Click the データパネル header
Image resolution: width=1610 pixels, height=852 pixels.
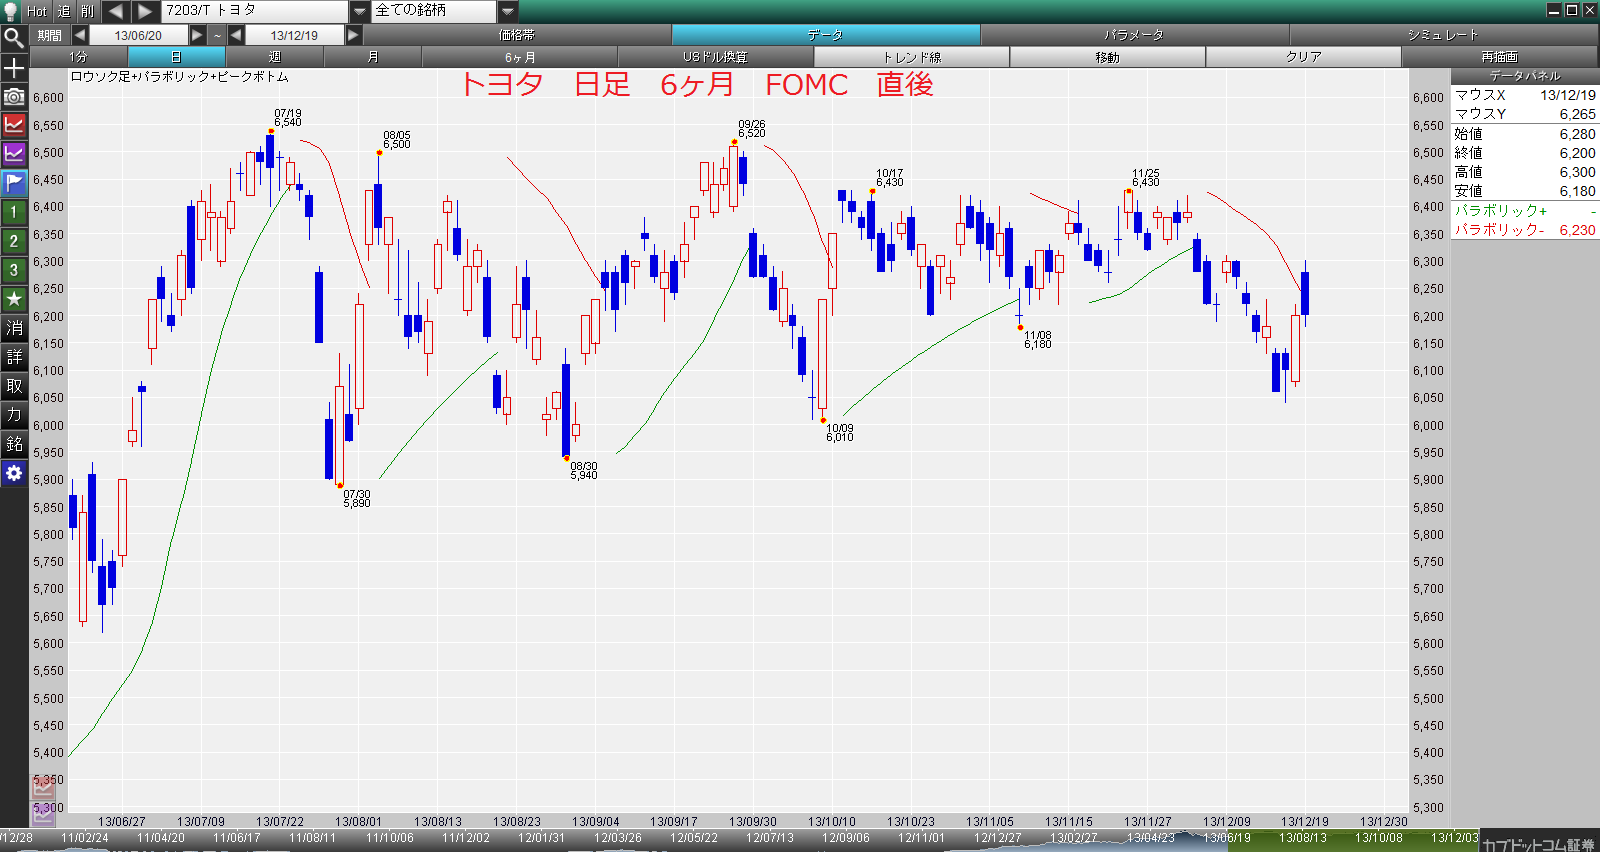tap(1525, 76)
